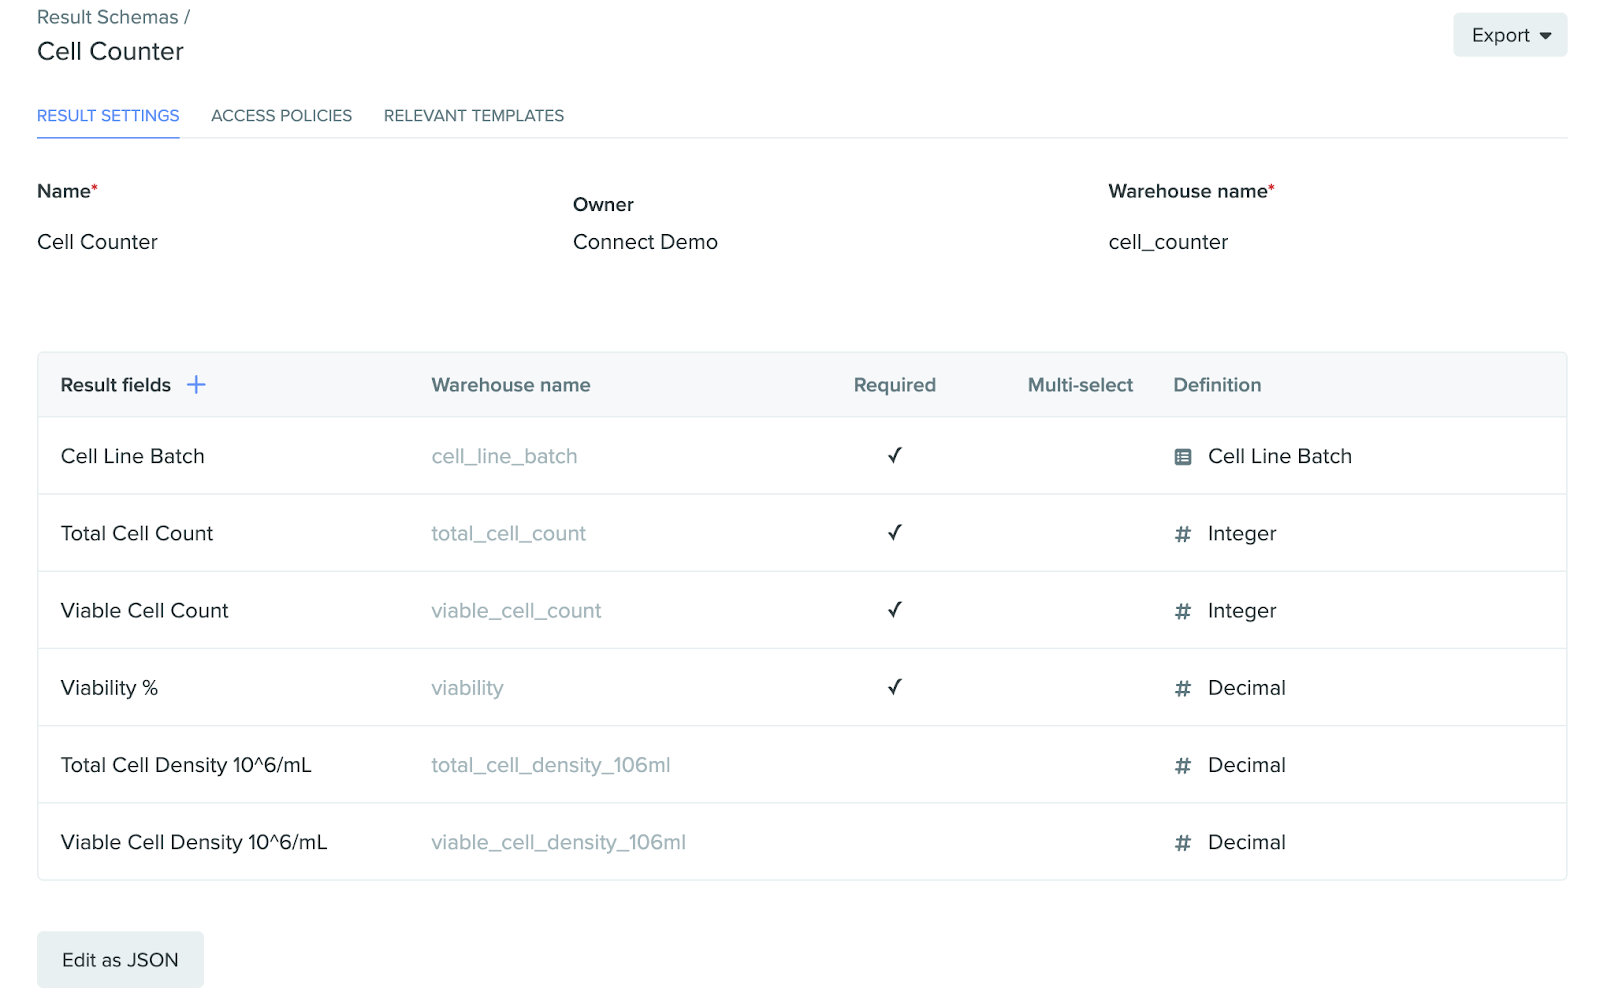Screen dimensions: 1600x999
Task: Select Viable Cell Density 10^6/mL field name
Action: pos(194,842)
